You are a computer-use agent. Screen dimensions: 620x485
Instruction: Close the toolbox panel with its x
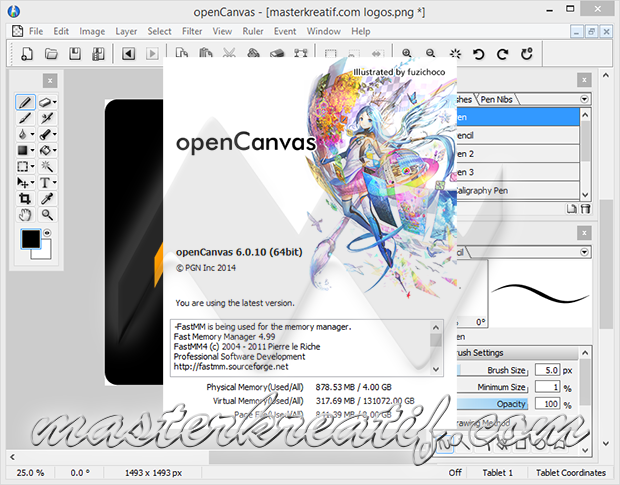tap(50, 81)
